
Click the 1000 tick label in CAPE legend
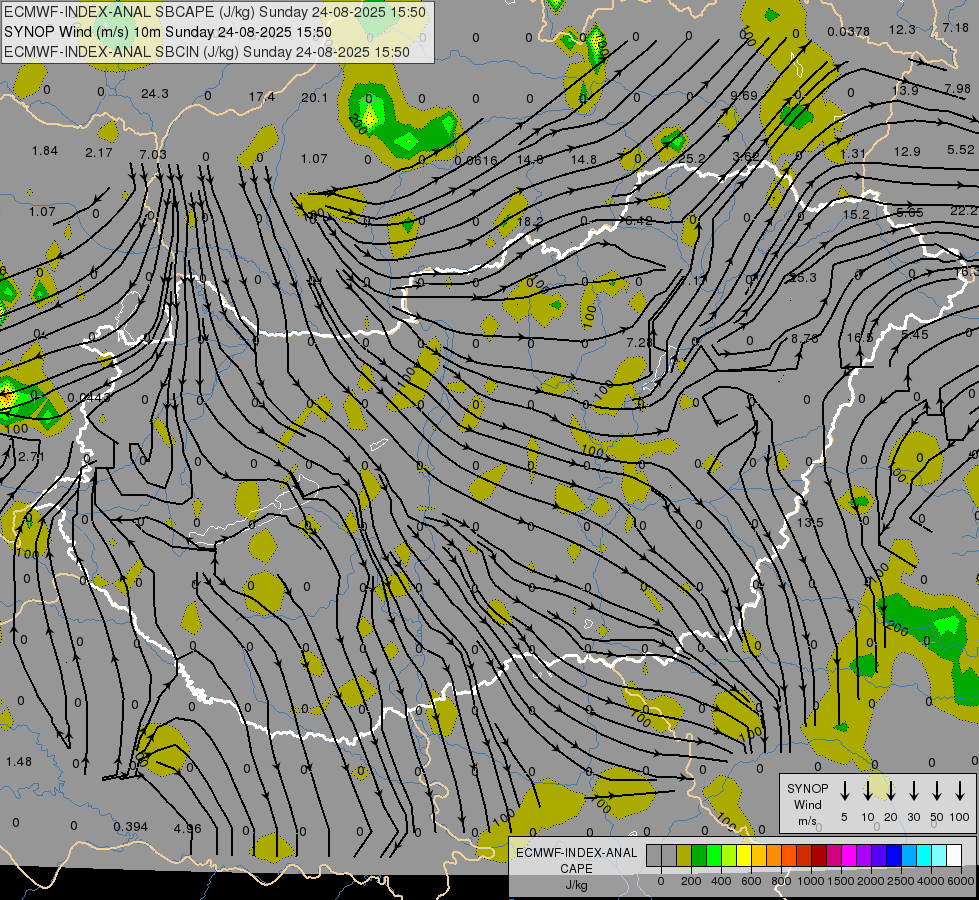coord(810,881)
